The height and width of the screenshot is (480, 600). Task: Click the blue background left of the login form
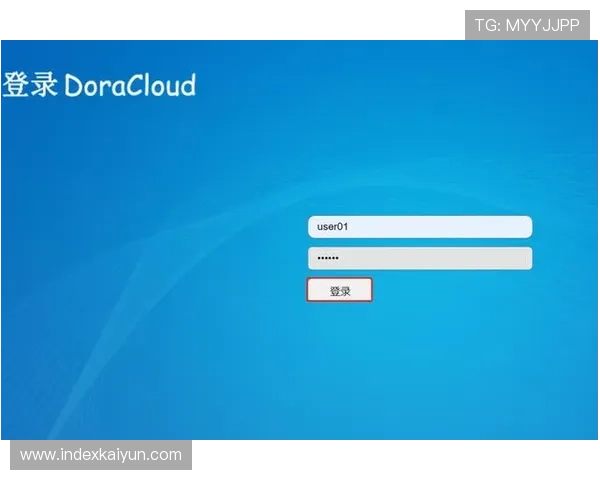(x=150, y=260)
